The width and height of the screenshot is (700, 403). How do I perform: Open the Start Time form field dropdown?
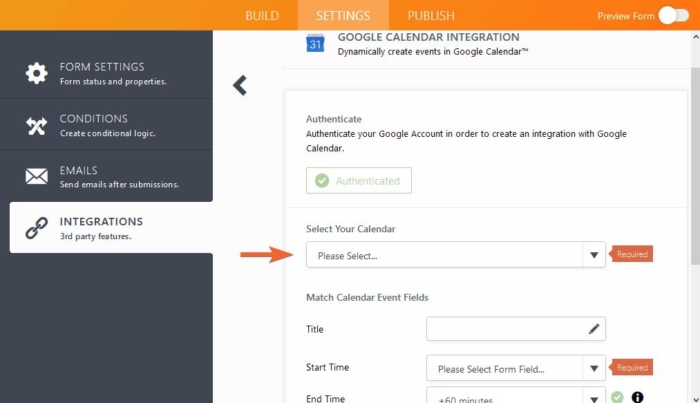(x=516, y=368)
